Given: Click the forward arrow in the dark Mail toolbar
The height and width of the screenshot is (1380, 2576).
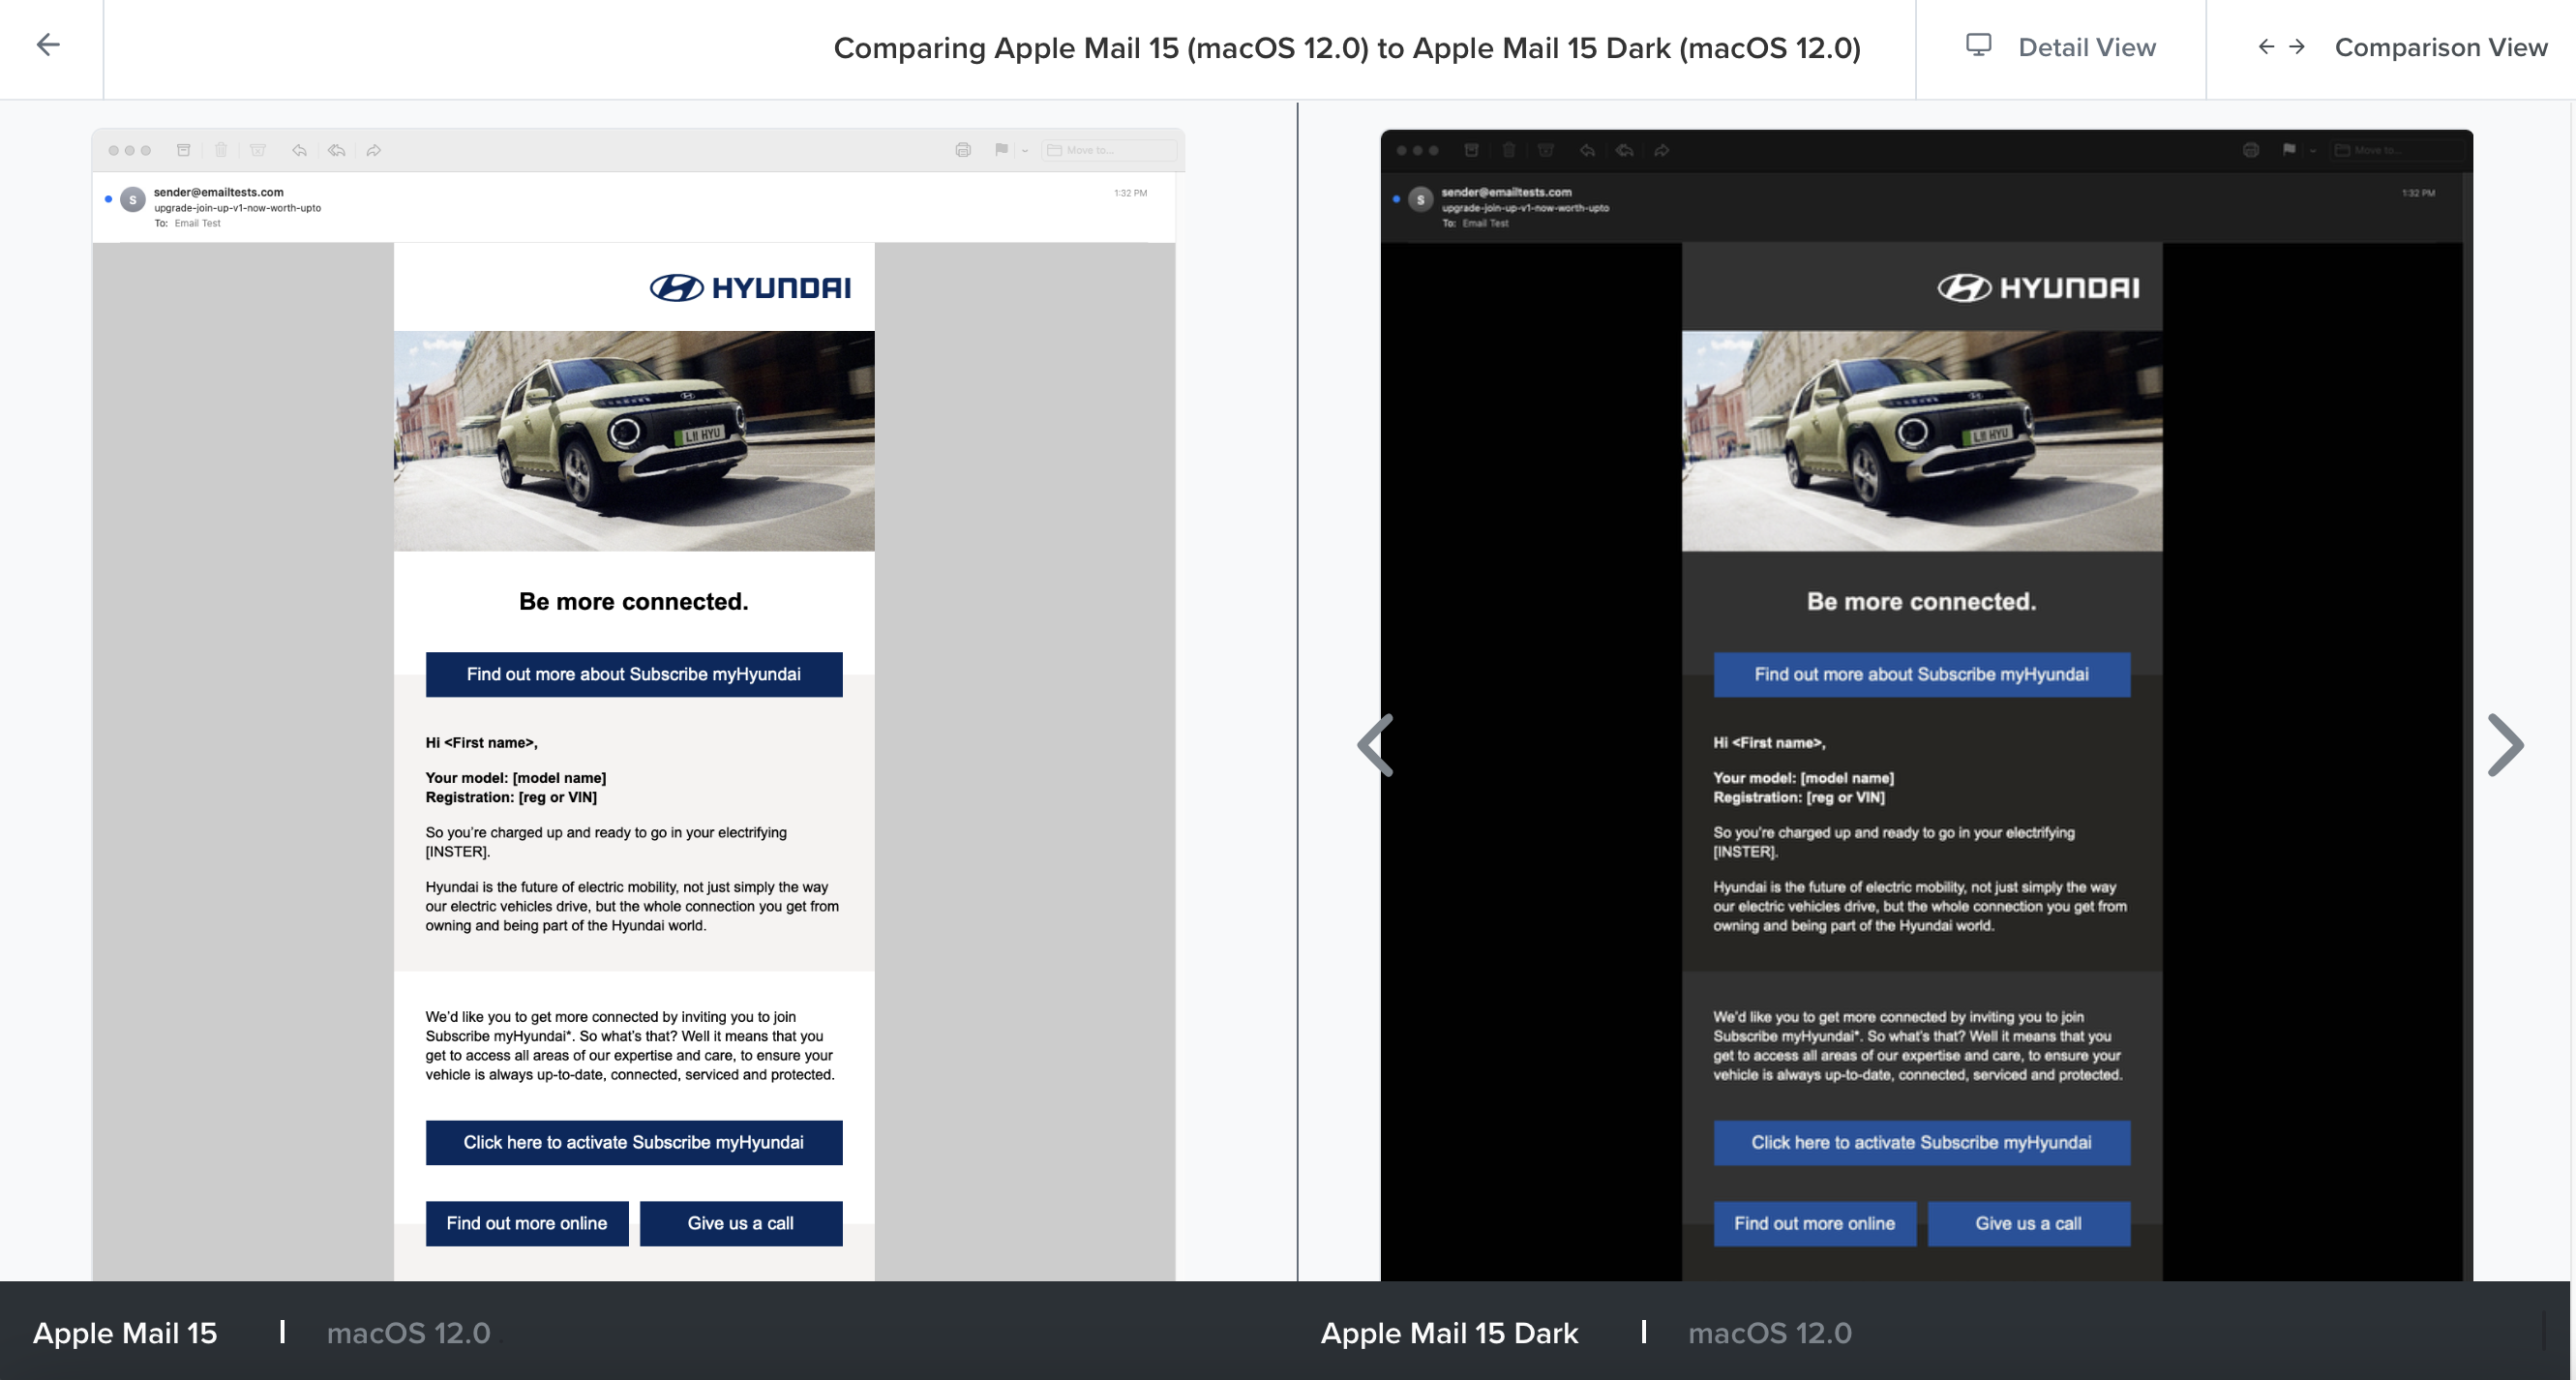Looking at the screenshot, I should (1662, 150).
